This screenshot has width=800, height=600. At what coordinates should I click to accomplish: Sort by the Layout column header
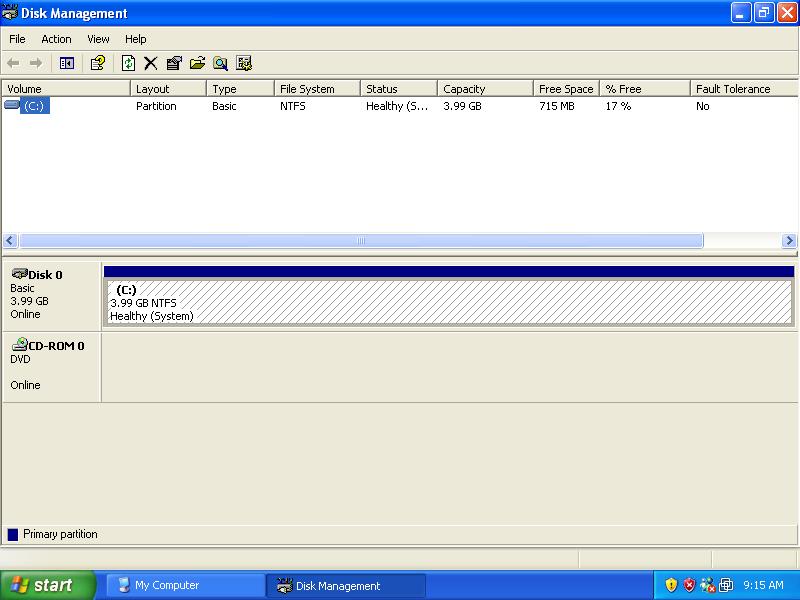pos(168,89)
